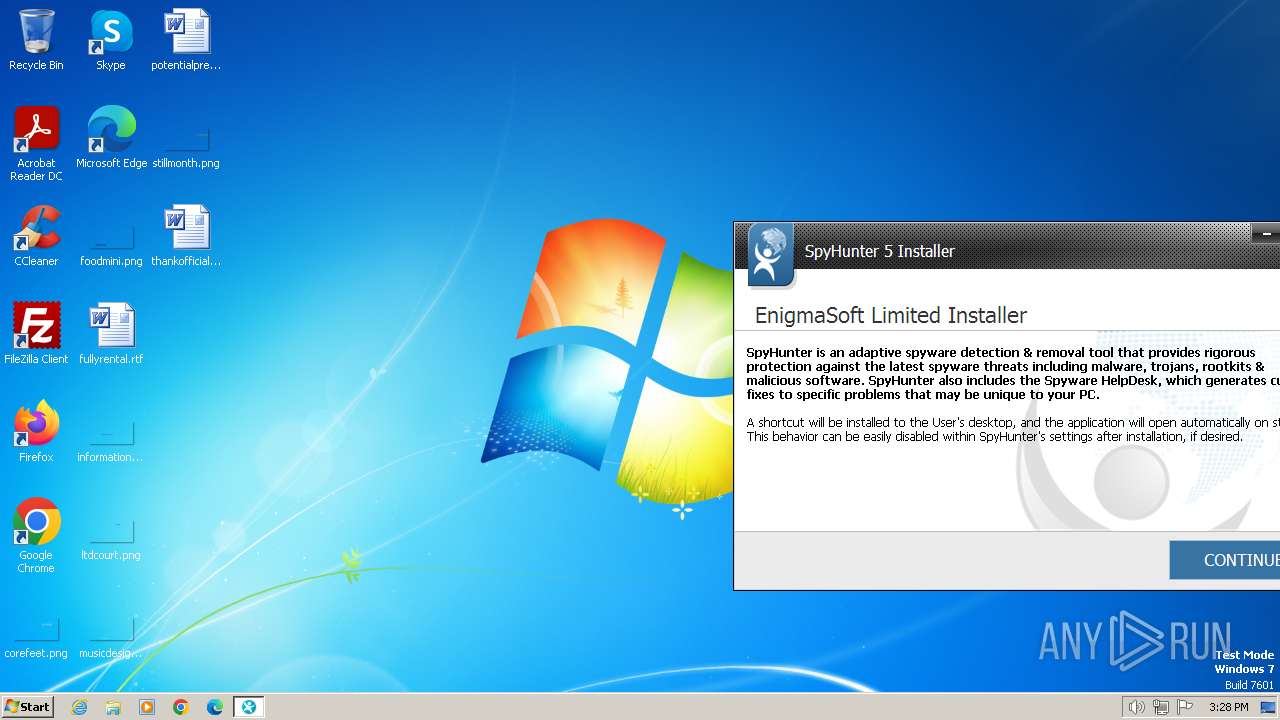Click the SpyHunter logo in title bar
The image size is (1280, 720).
tap(769, 256)
